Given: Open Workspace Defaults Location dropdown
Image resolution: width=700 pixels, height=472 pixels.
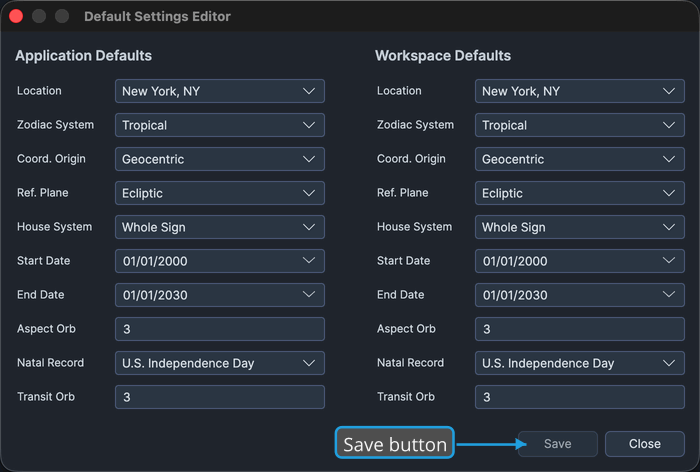Looking at the screenshot, I should pyautogui.click(x=579, y=91).
